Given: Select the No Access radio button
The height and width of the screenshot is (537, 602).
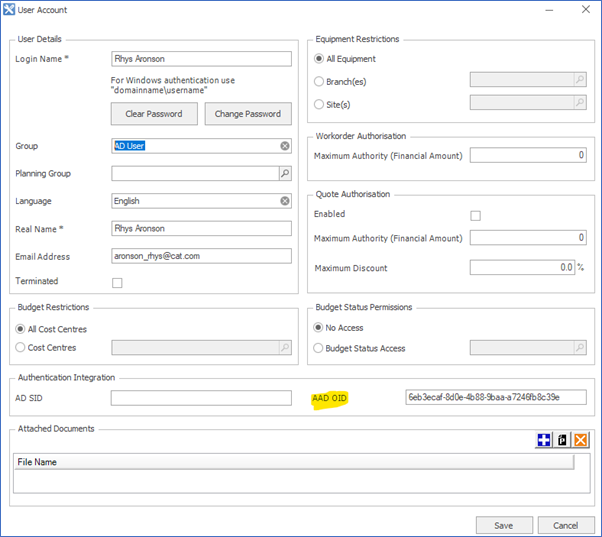Looking at the screenshot, I should coord(318,327).
